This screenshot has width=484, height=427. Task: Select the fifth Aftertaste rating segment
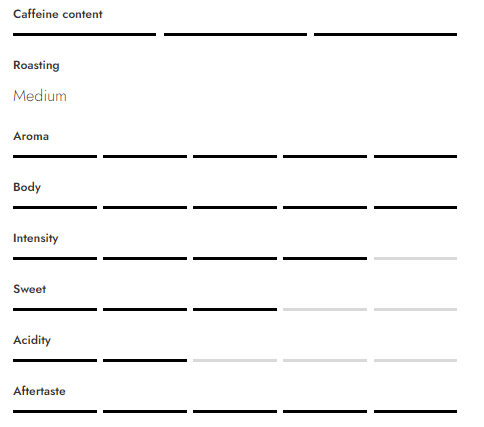click(x=415, y=411)
